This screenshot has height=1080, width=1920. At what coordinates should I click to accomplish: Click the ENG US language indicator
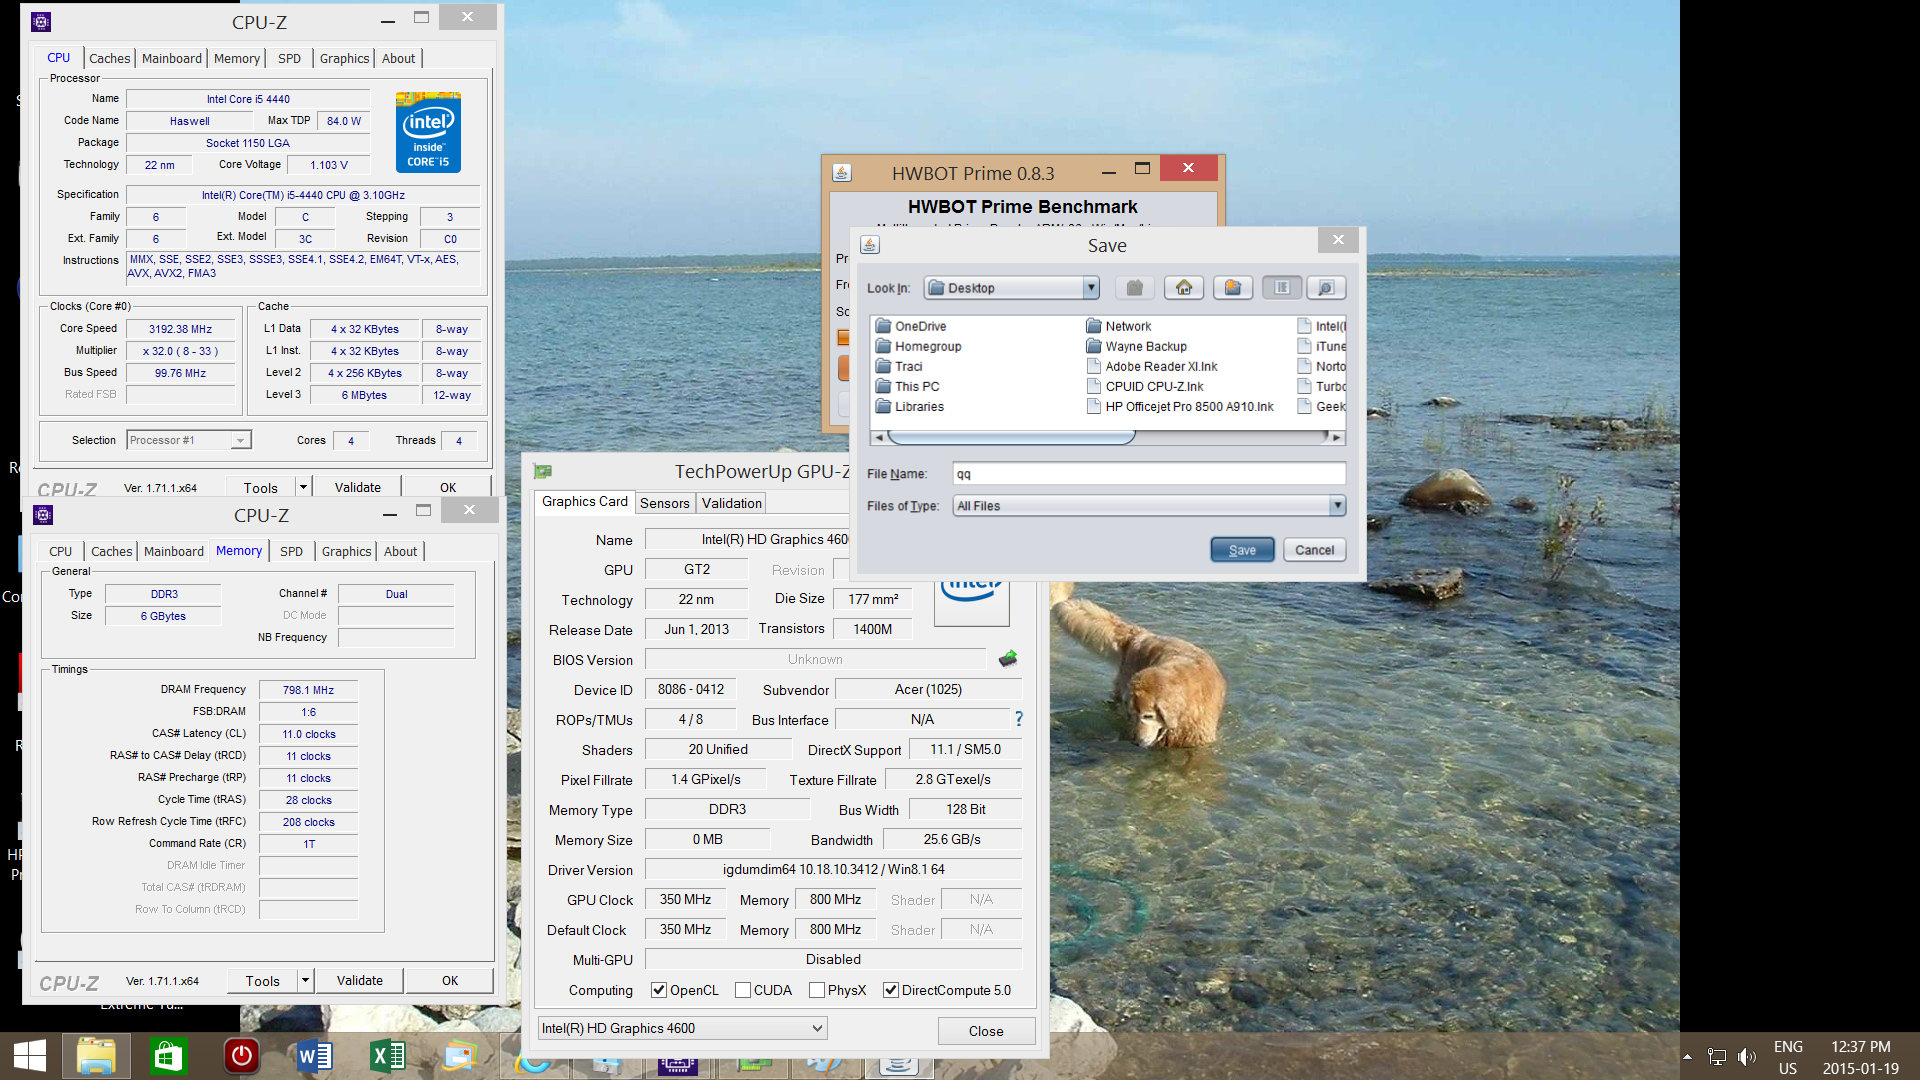[1788, 1057]
